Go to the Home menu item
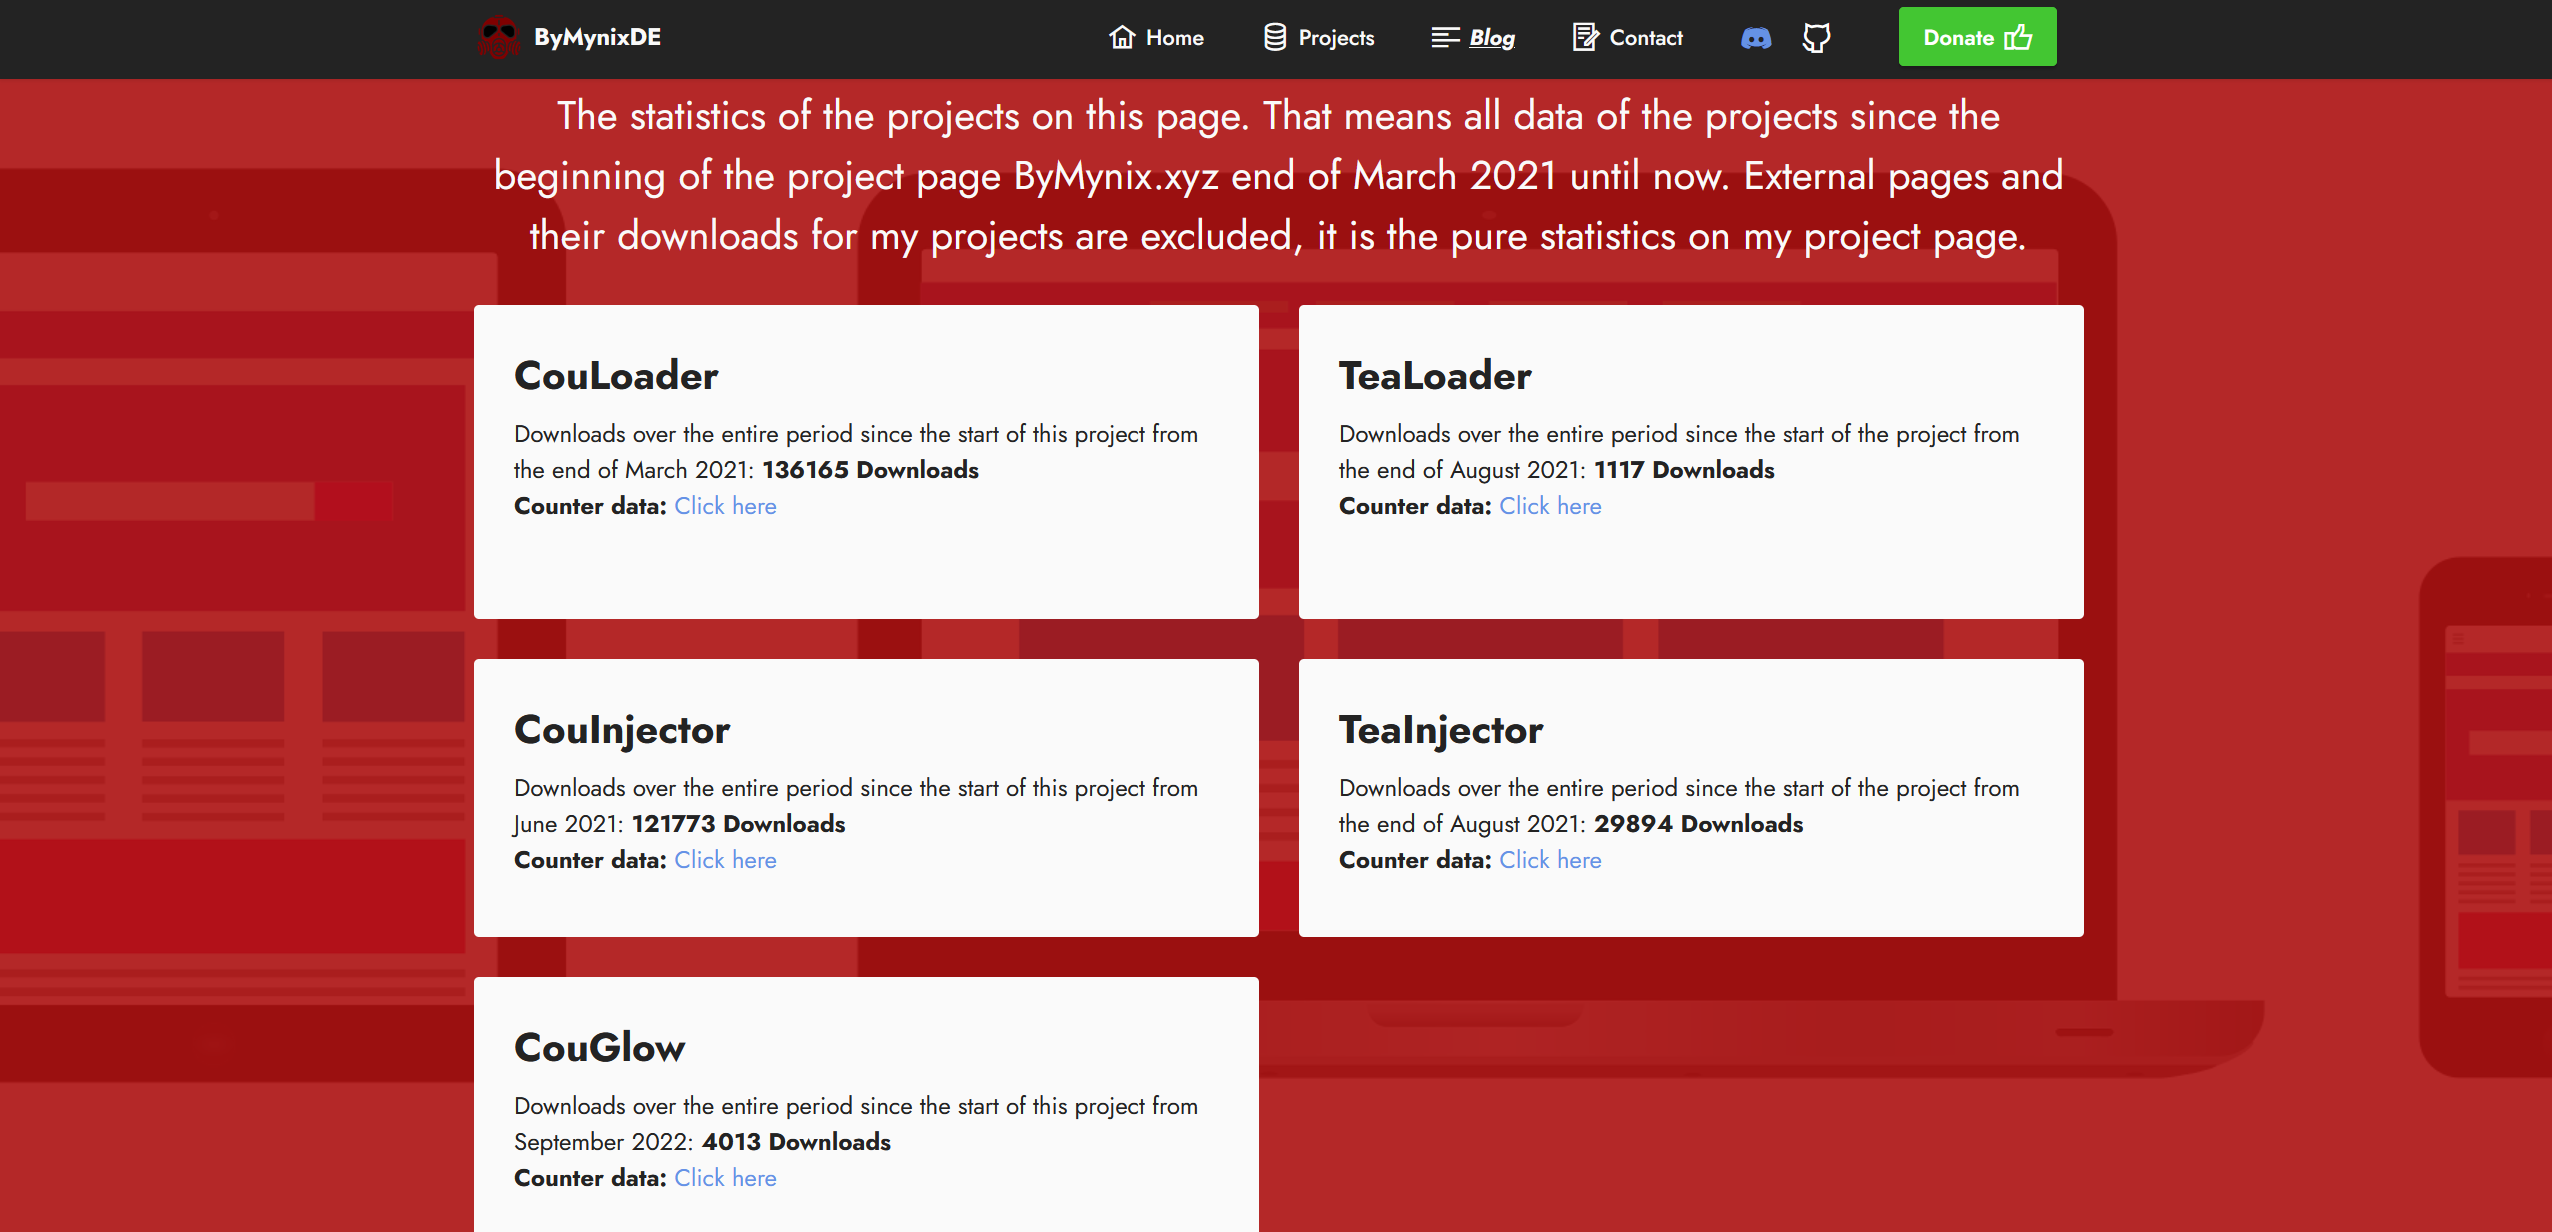Image resolution: width=2552 pixels, height=1232 pixels. 1174,38
